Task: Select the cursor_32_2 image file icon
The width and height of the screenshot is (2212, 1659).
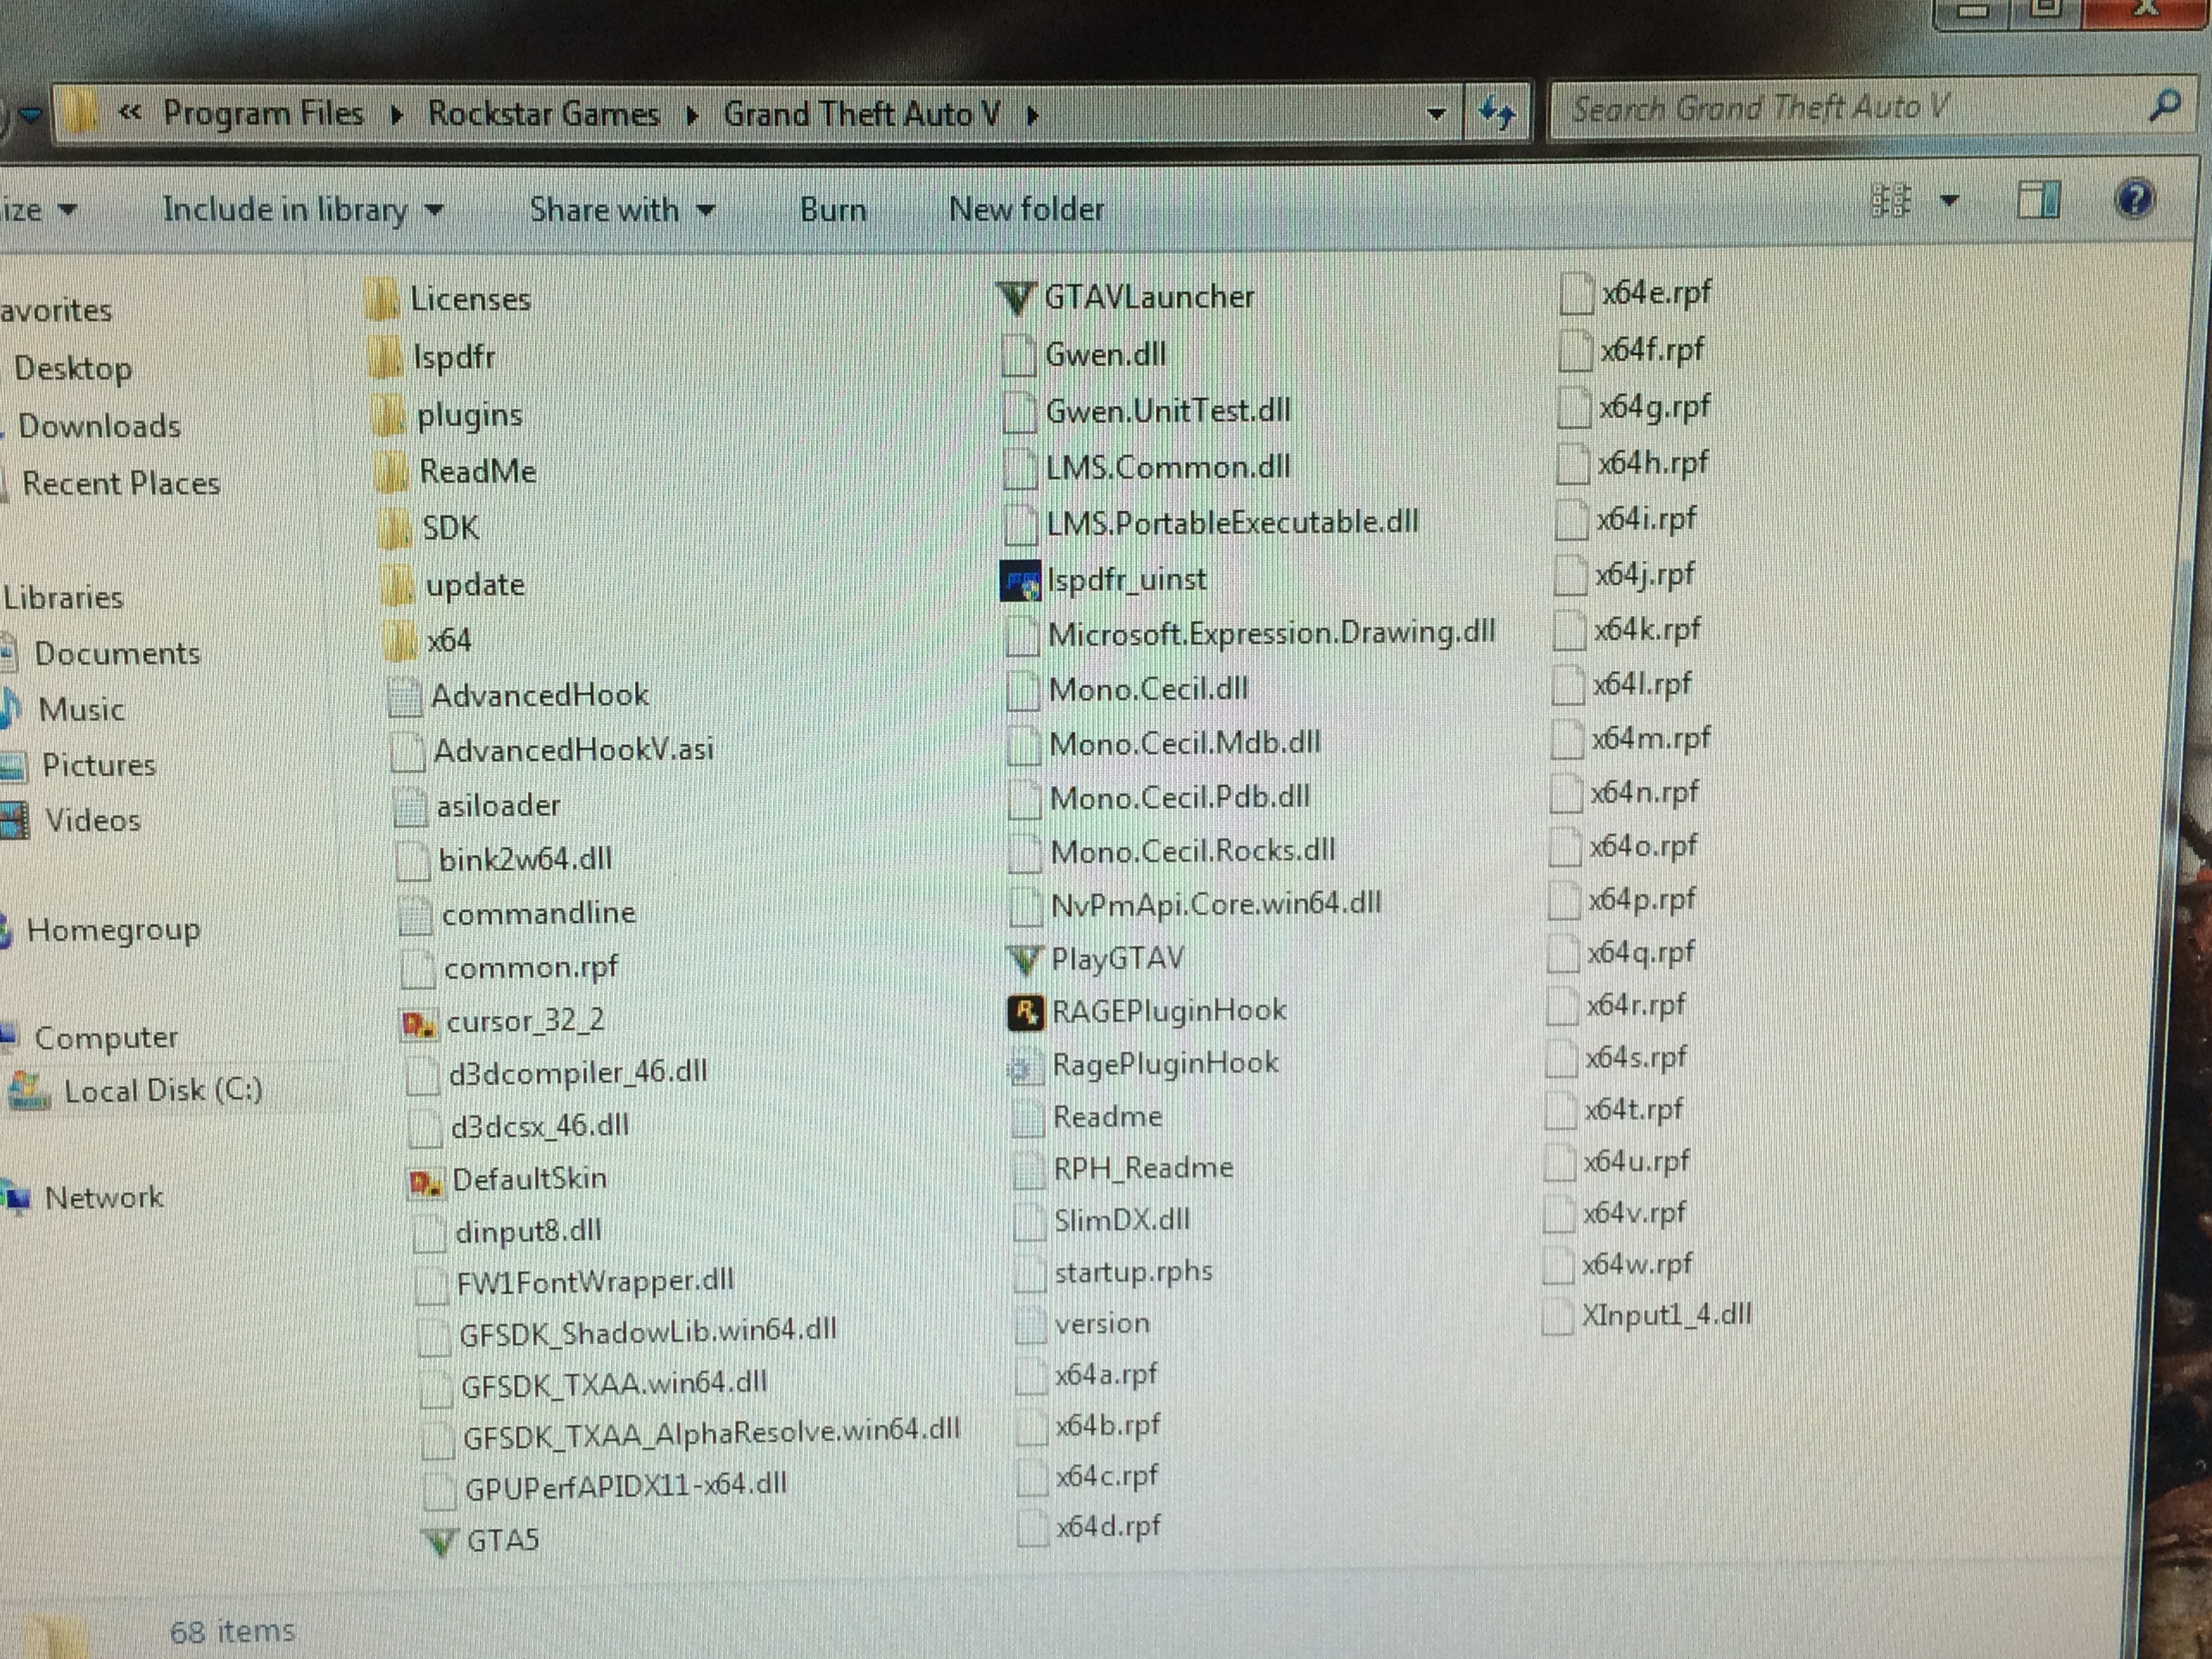Action: pos(418,1023)
